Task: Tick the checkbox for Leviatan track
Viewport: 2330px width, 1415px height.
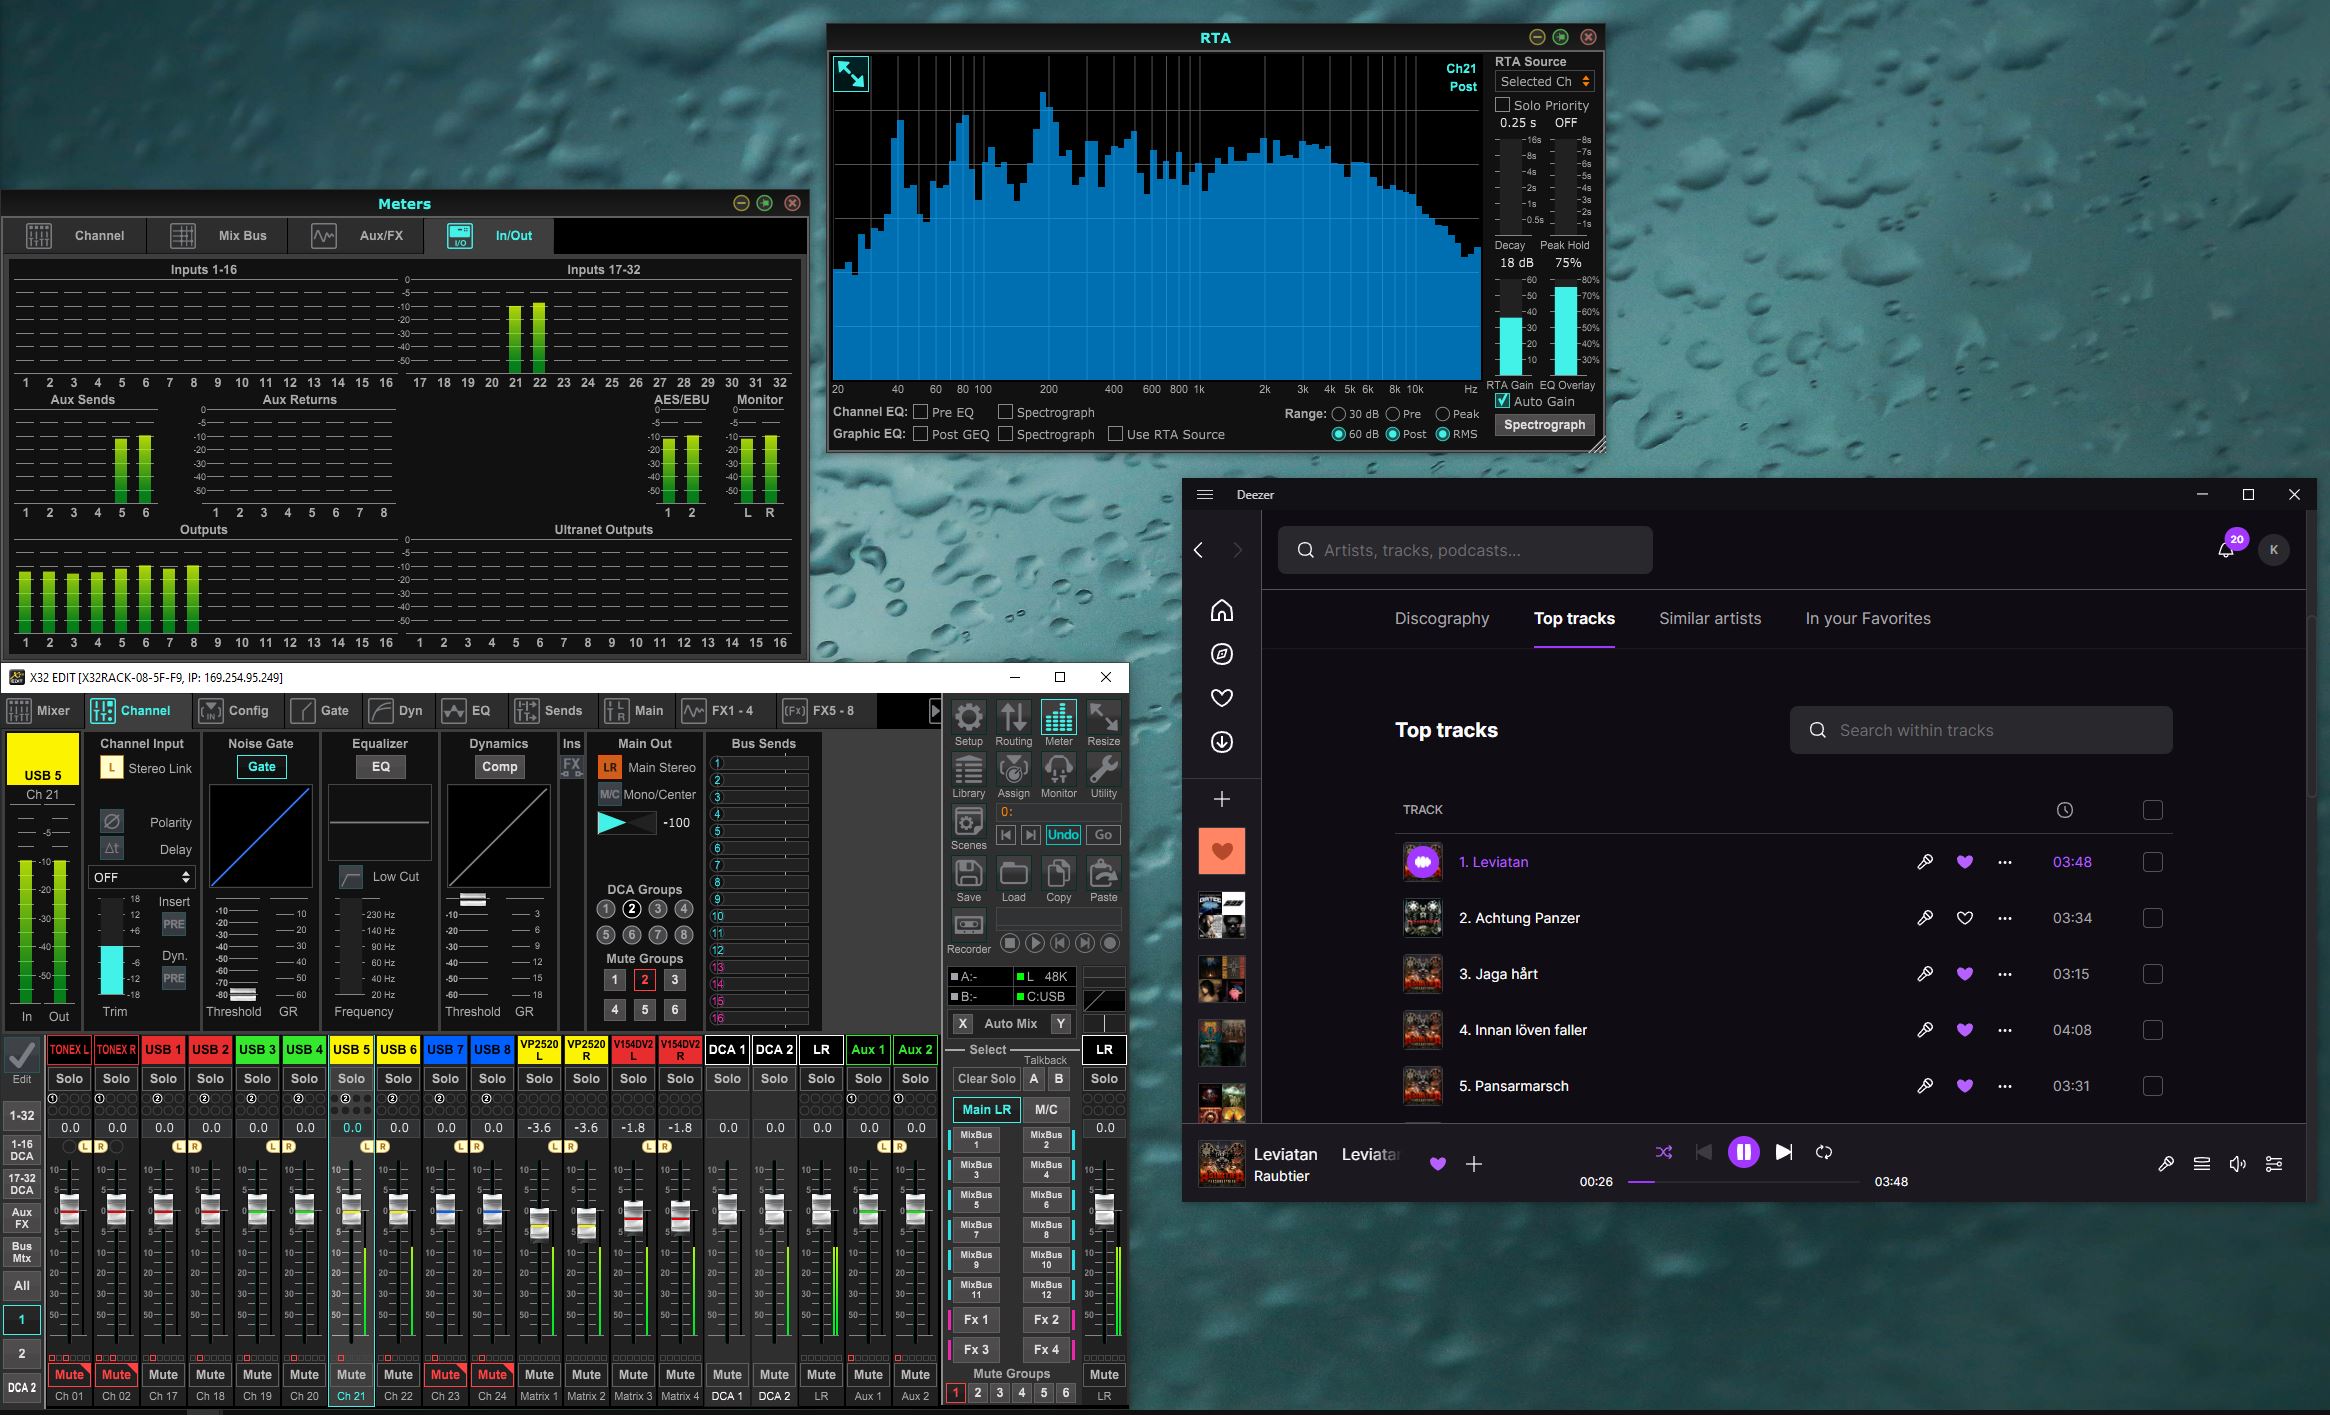Action: coord(2153,862)
